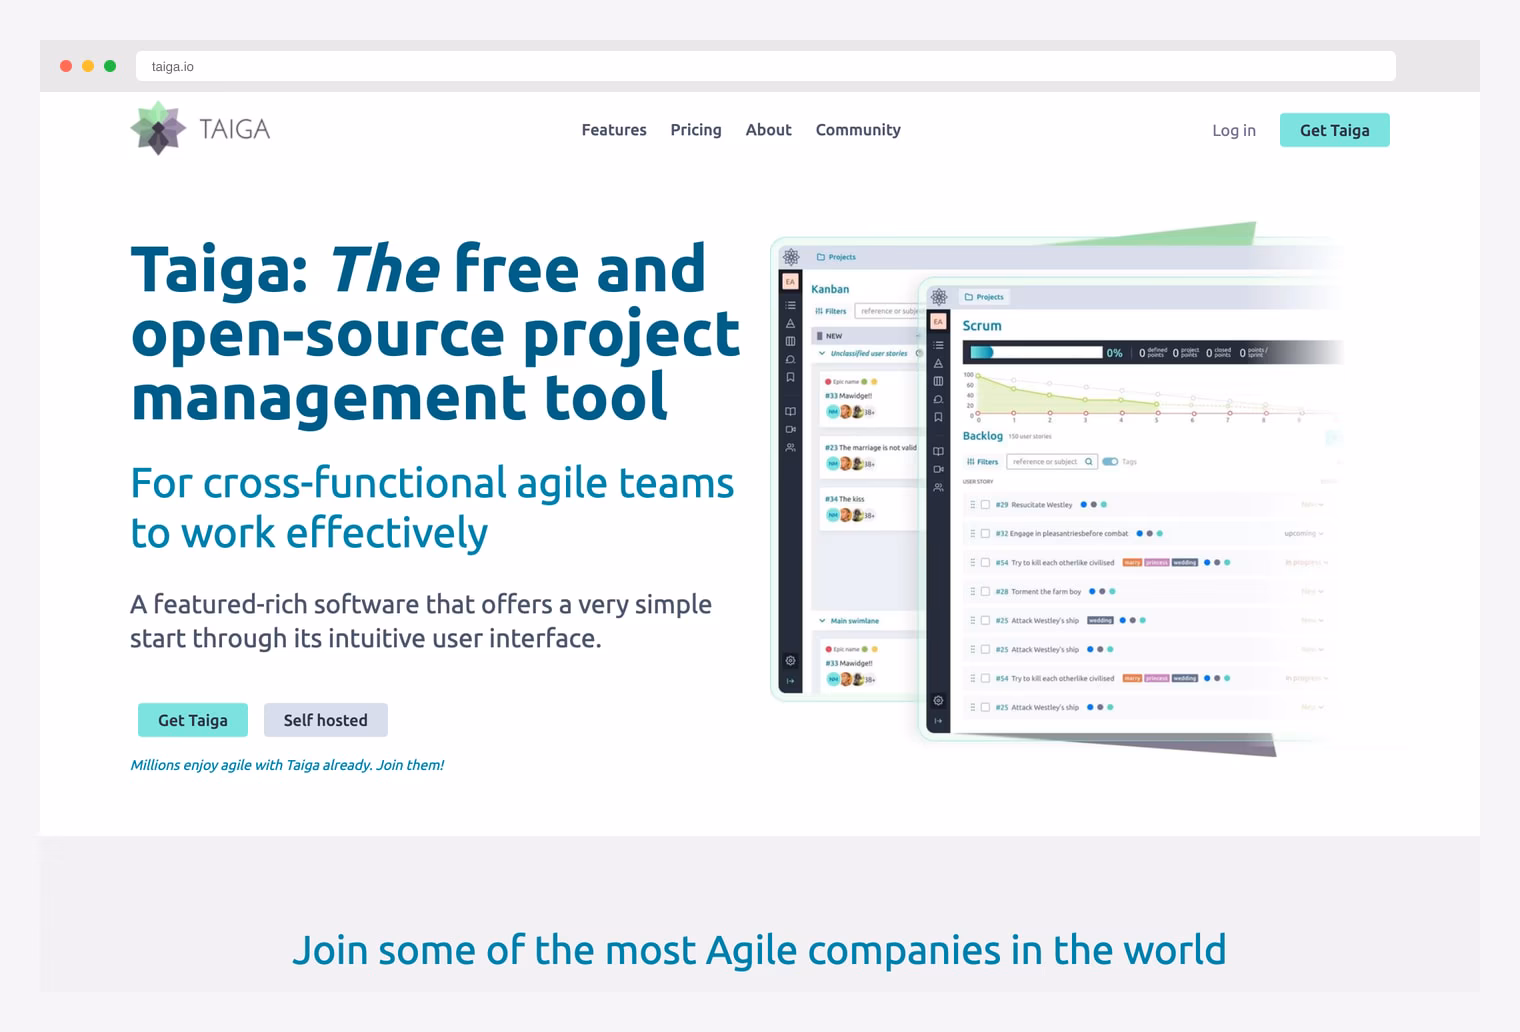Select the columns board icon in Scrum sidebar
The width and height of the screenshot is (1520, 1032).
[938, 381]
